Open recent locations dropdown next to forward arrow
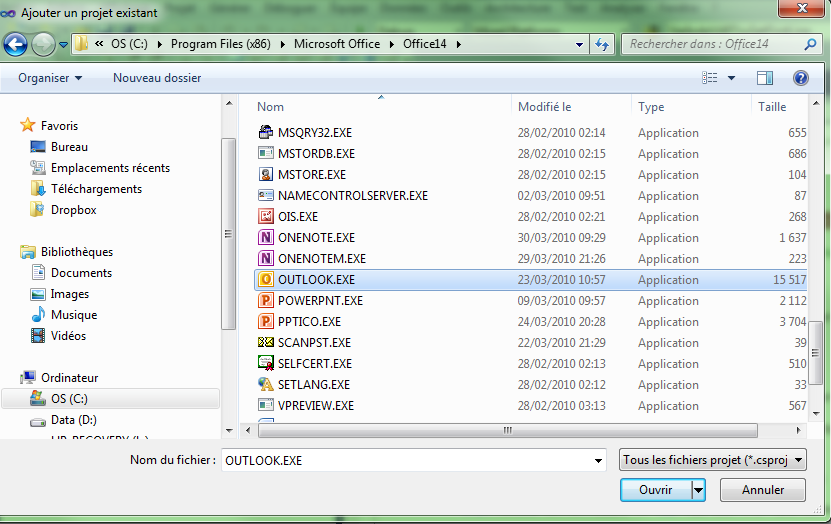 point(63,45)
